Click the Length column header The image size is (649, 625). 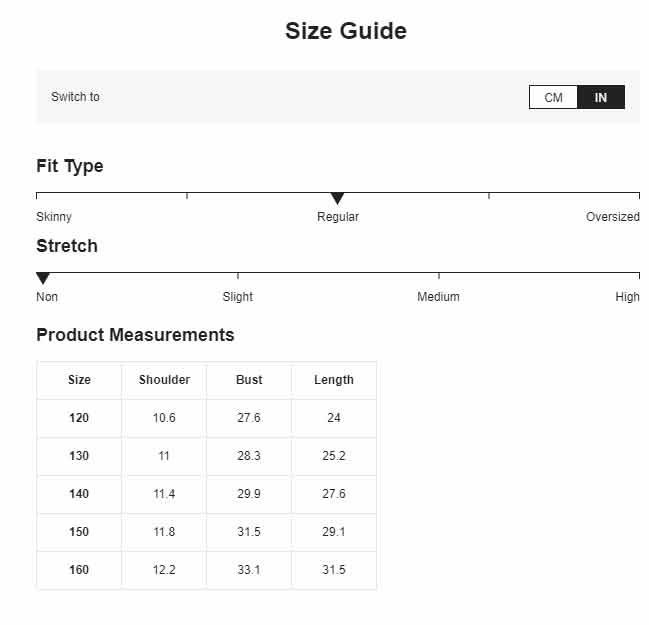point(334,380)
